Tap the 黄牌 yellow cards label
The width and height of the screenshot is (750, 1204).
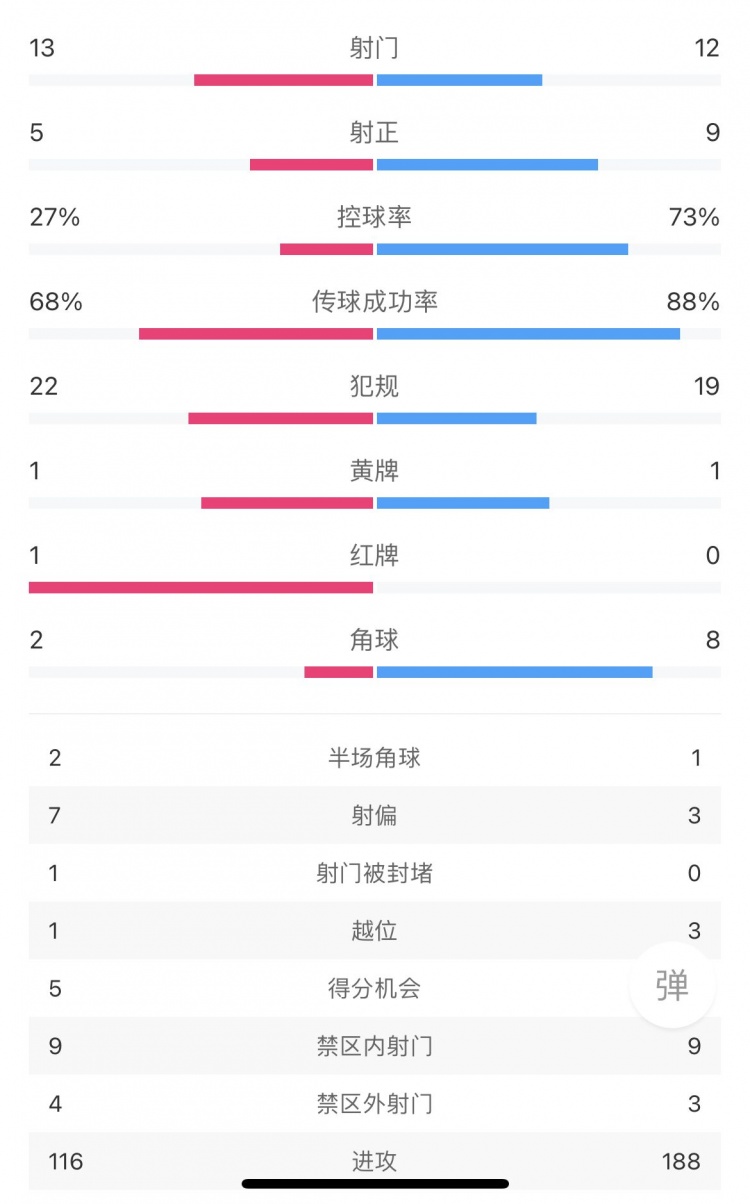point(375,470)
